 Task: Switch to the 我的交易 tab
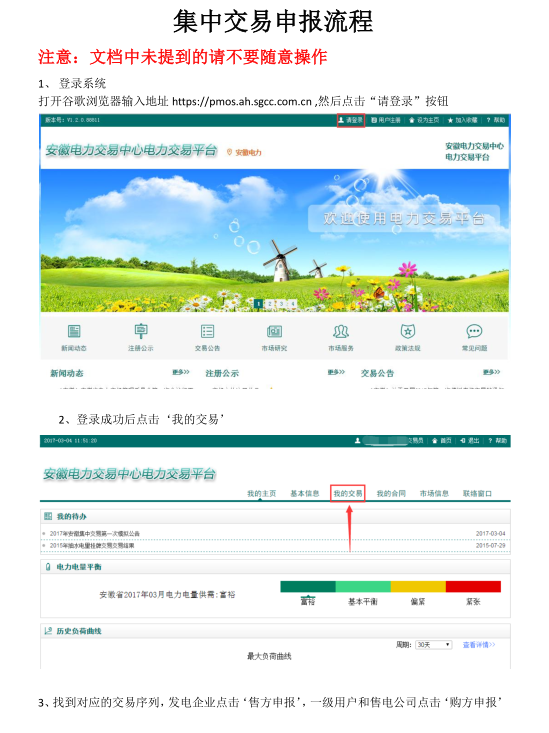347,494
